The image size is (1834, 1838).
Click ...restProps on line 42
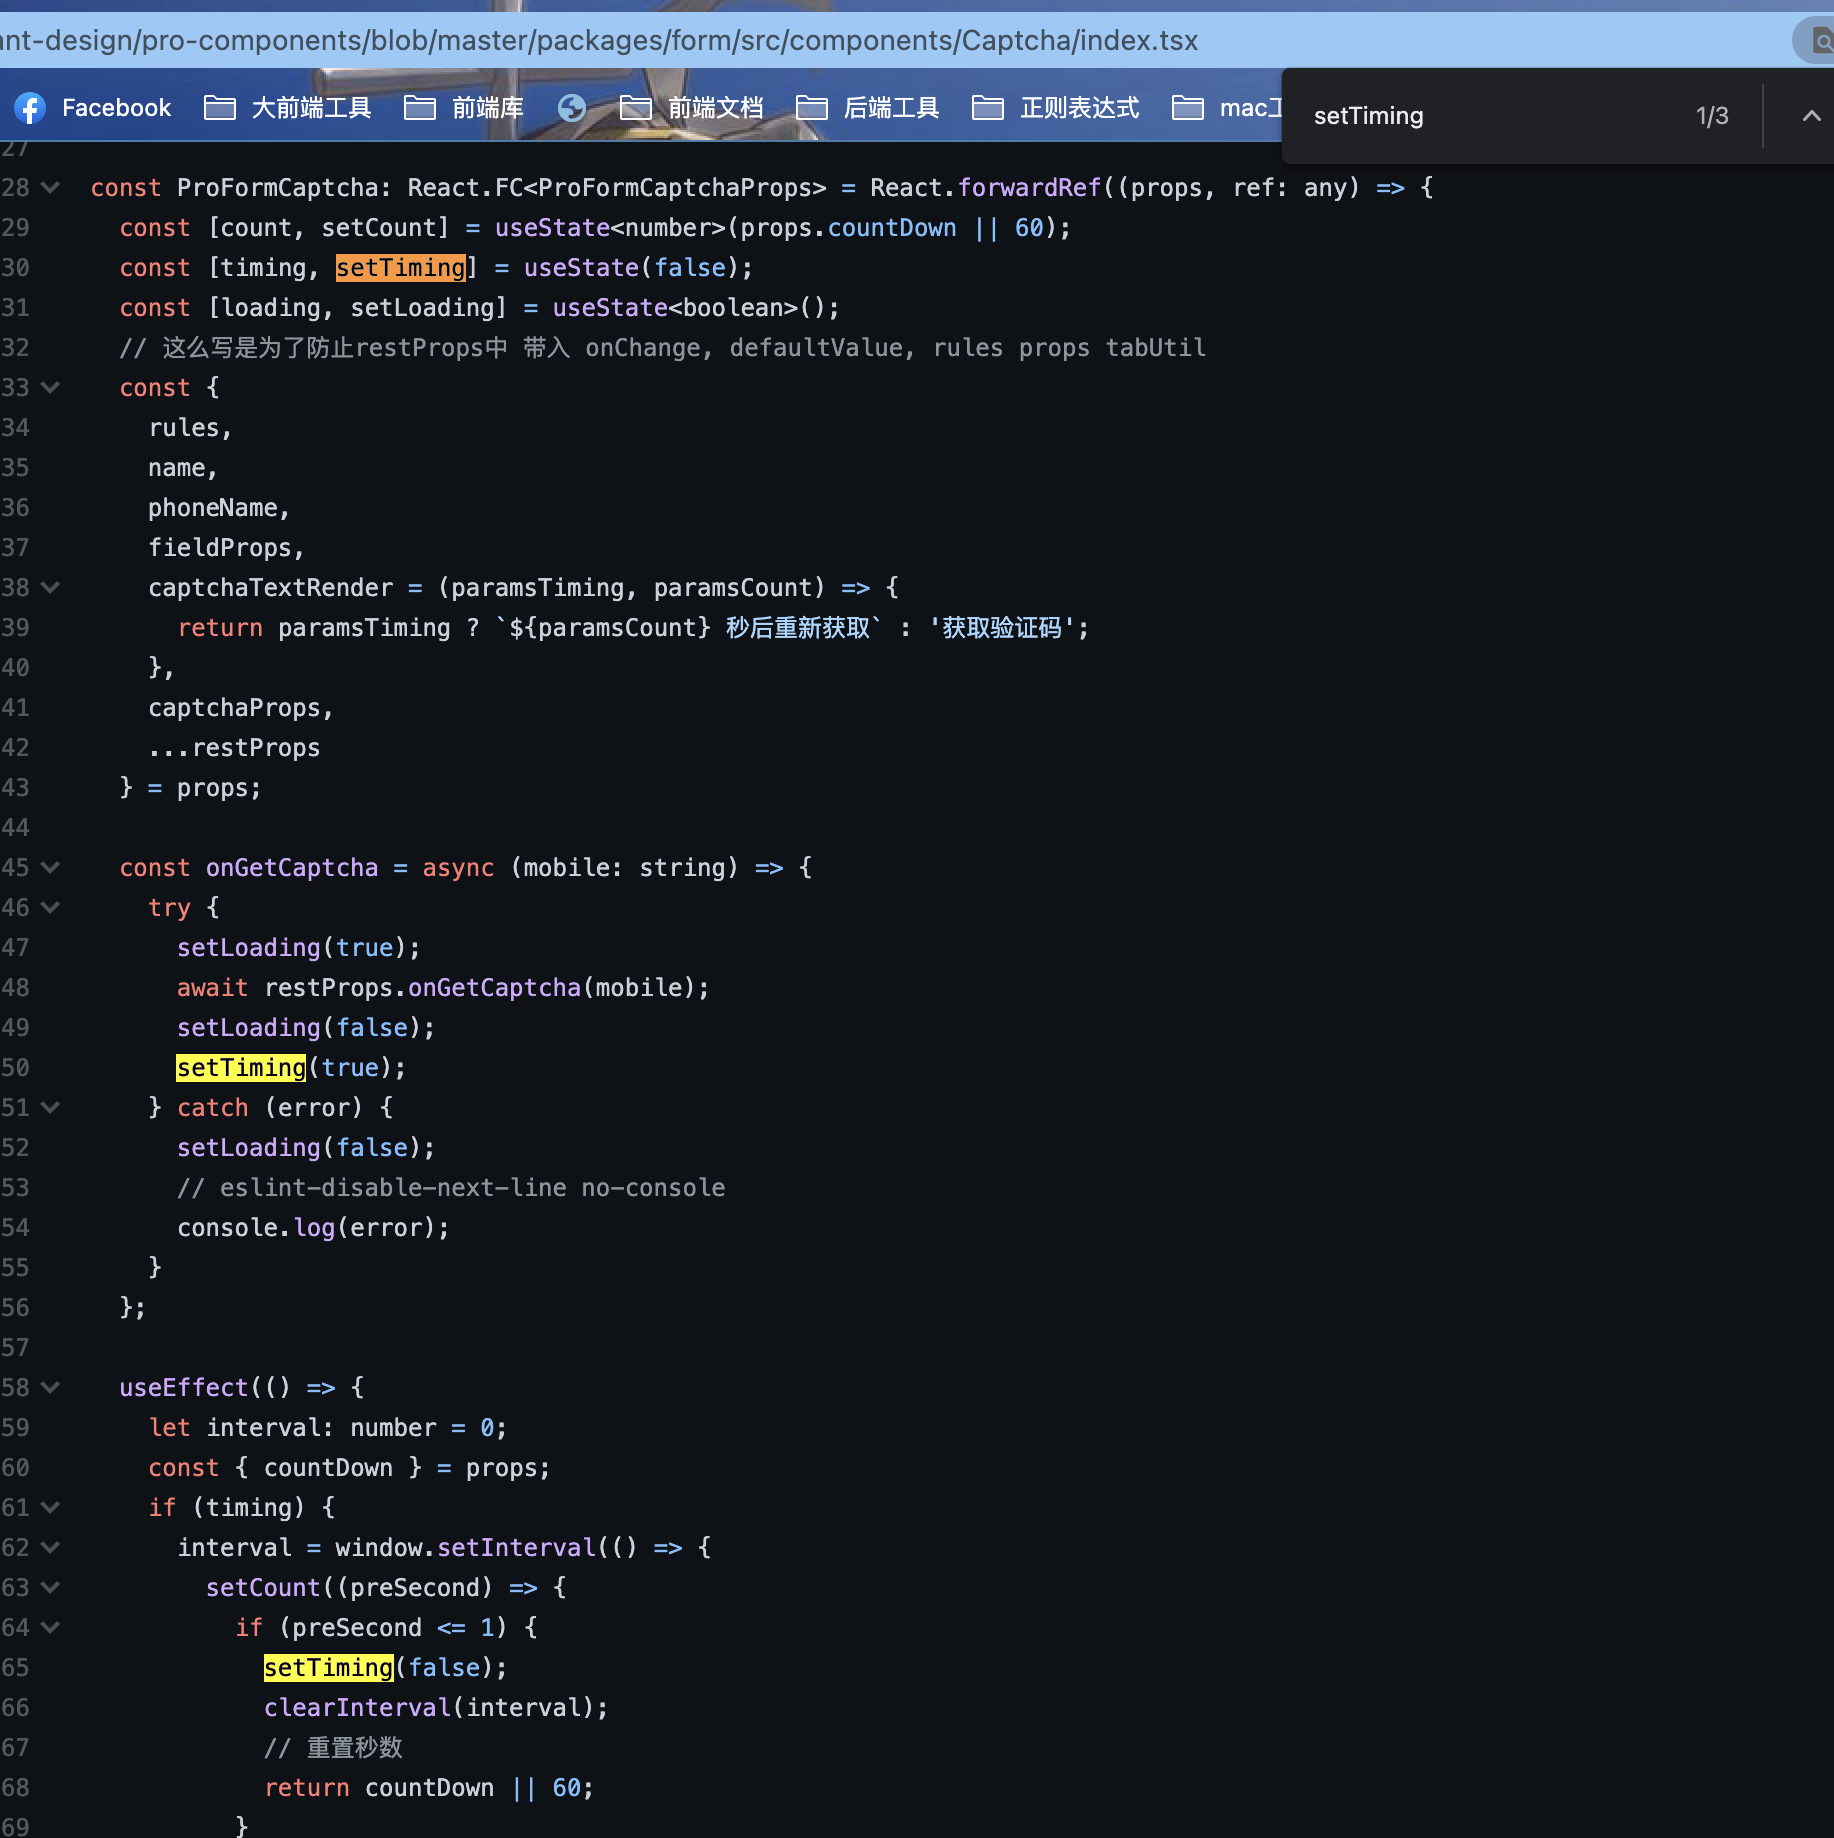tap(234, 748)
